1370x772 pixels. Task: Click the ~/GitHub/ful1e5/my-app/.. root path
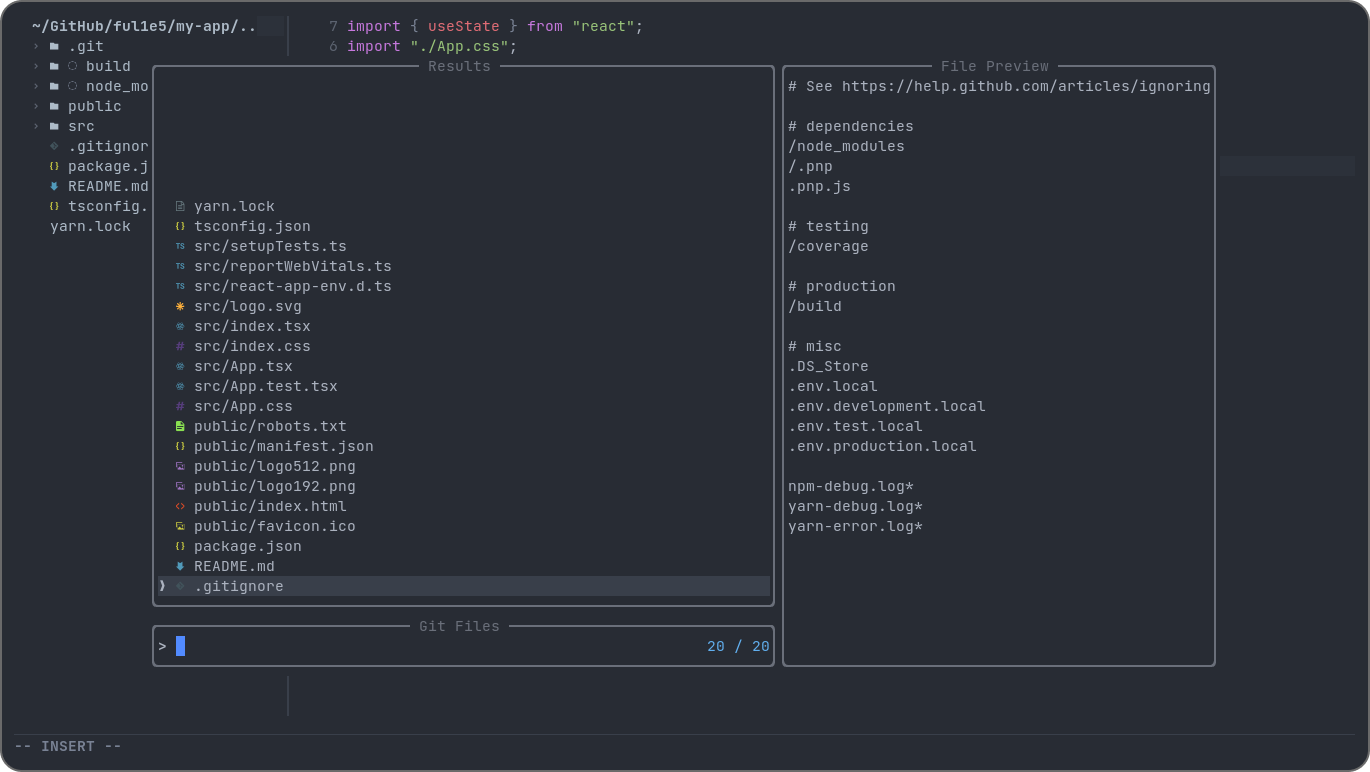144,26
